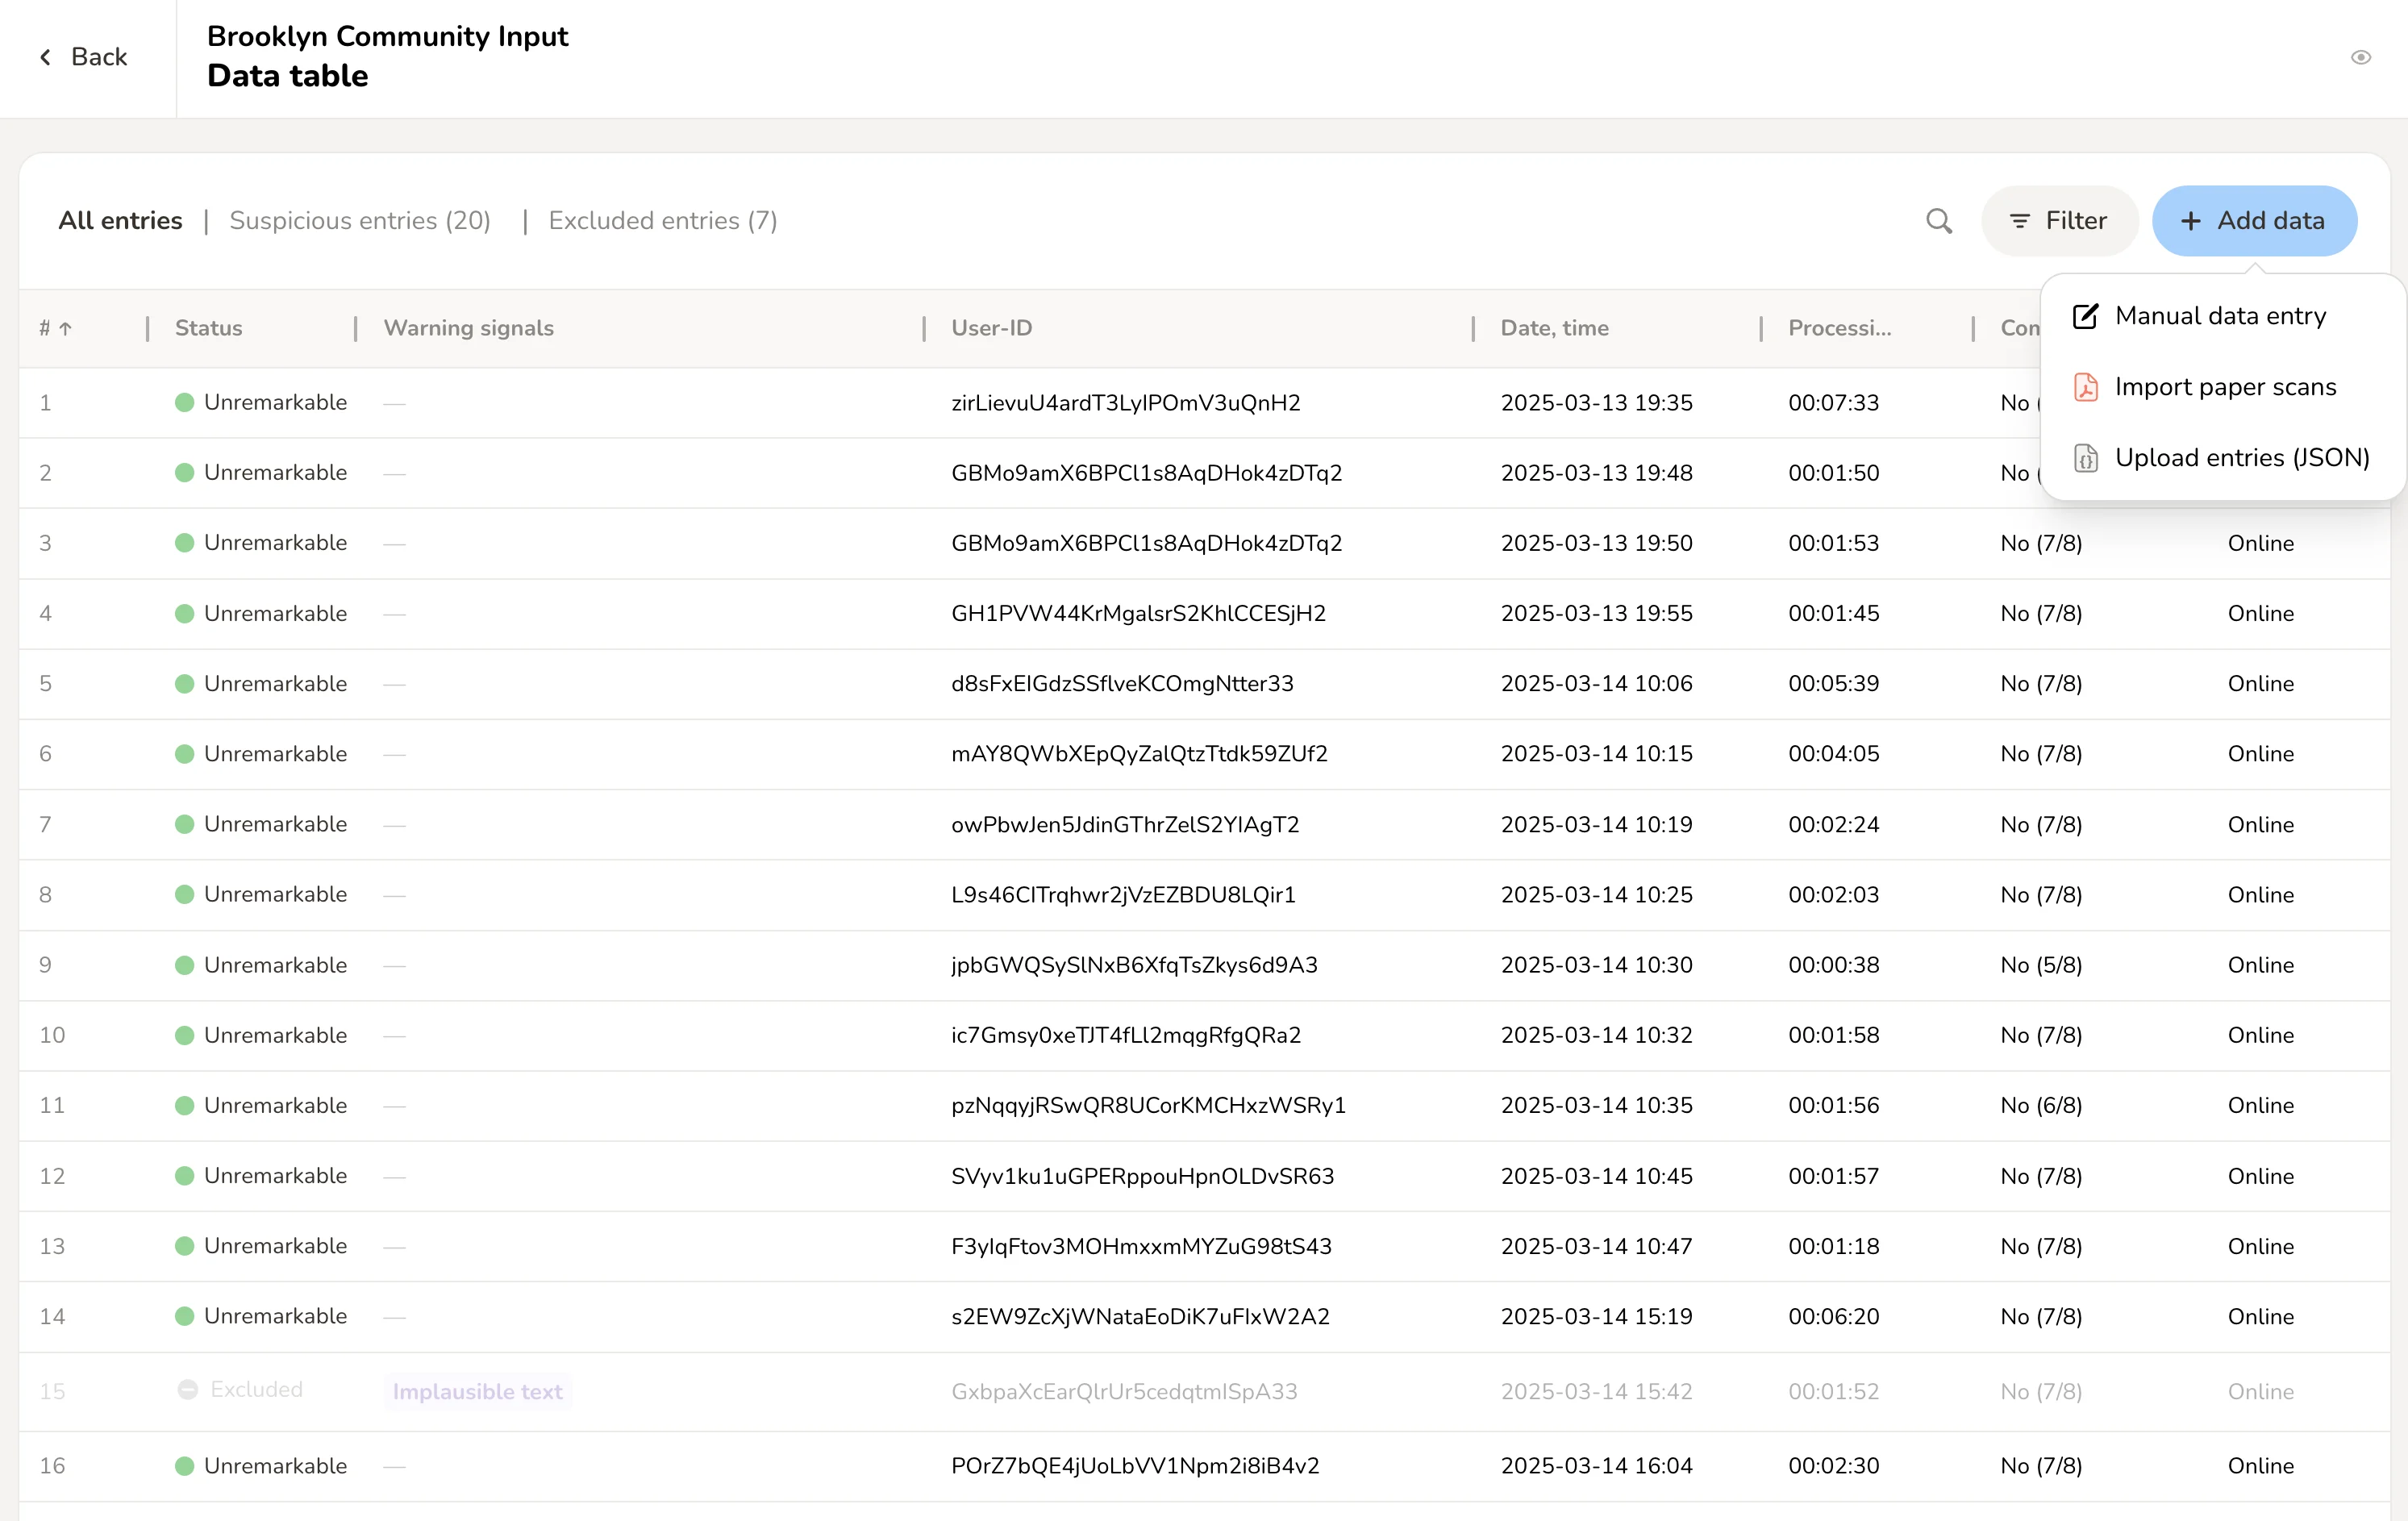Screen dimensions: 2408x1521
Task: Click the eye visibility icon in header
Action: click(x=2360, y=57)
